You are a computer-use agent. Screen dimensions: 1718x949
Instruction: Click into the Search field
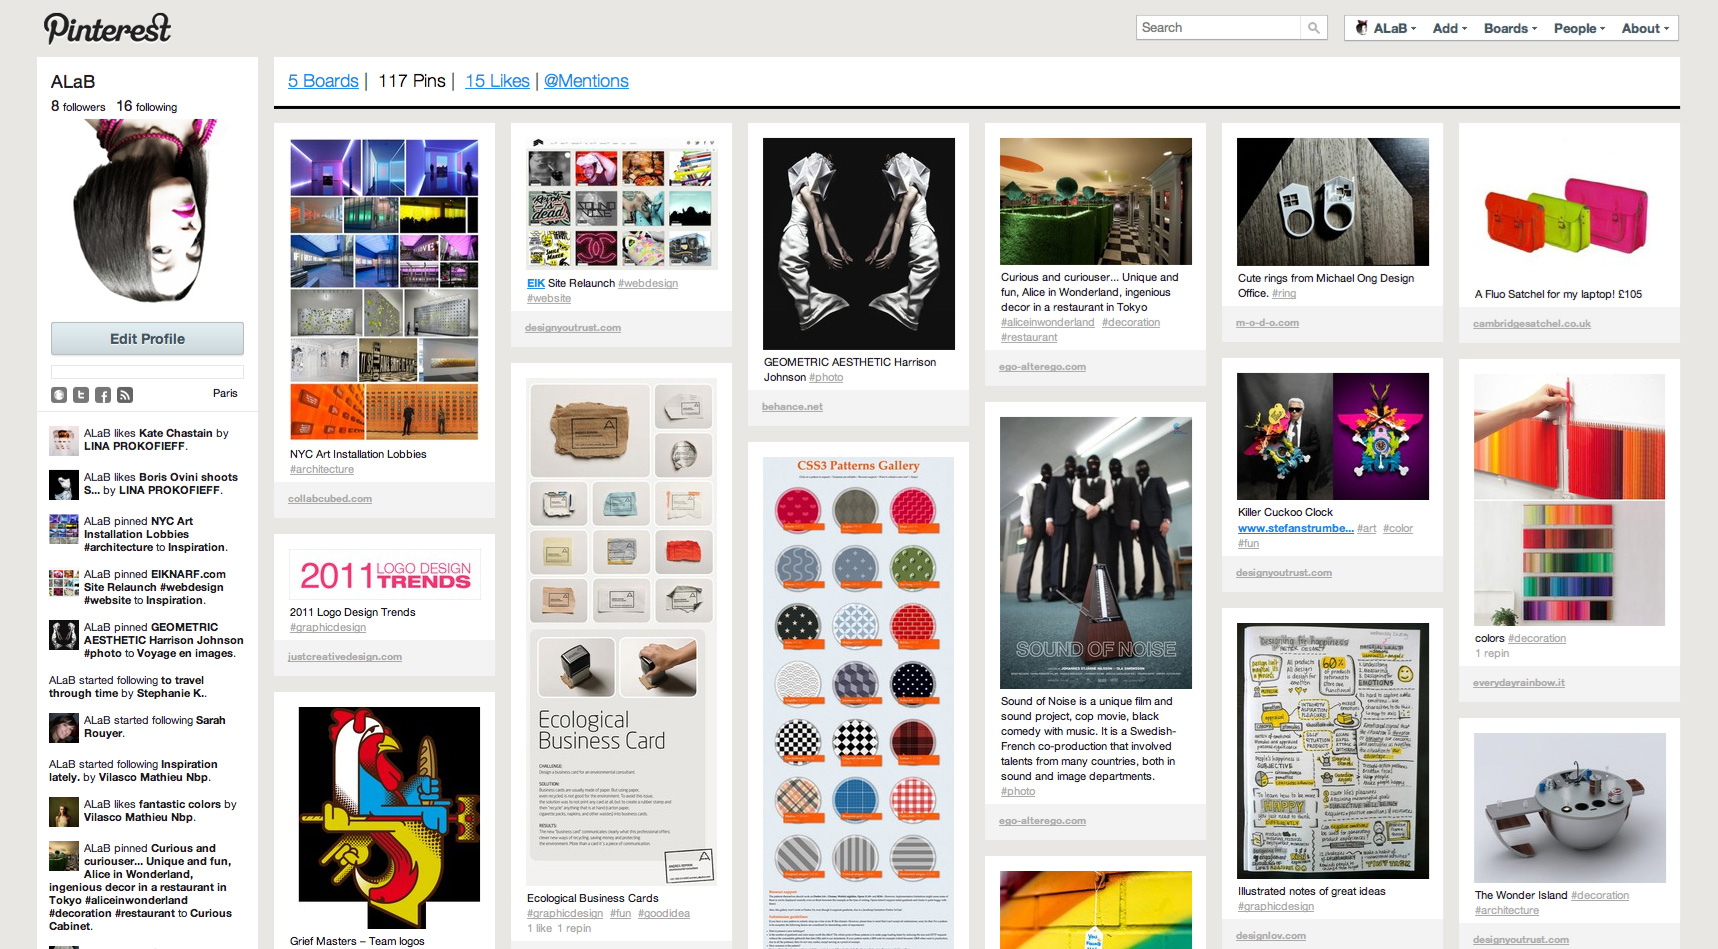point(1218,28)
